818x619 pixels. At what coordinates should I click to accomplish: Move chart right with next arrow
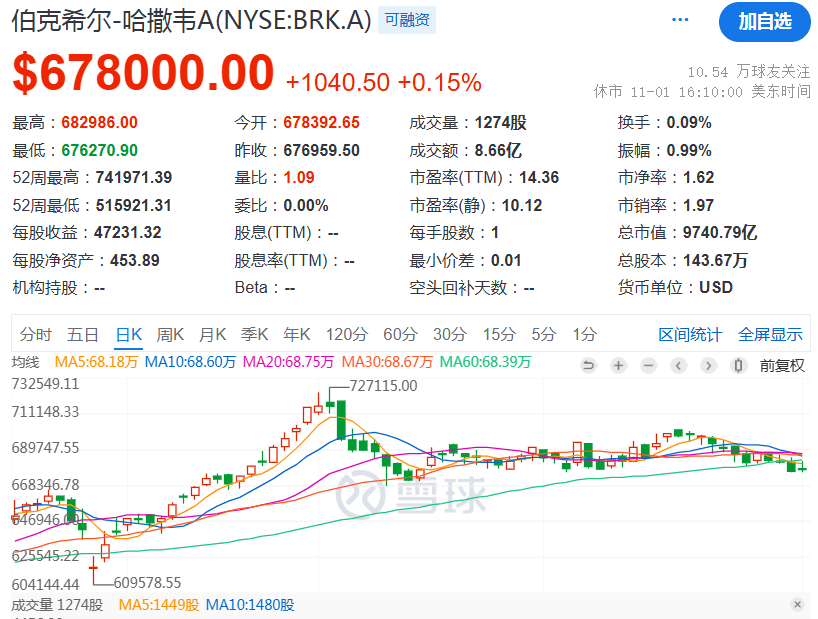(708, 366)
